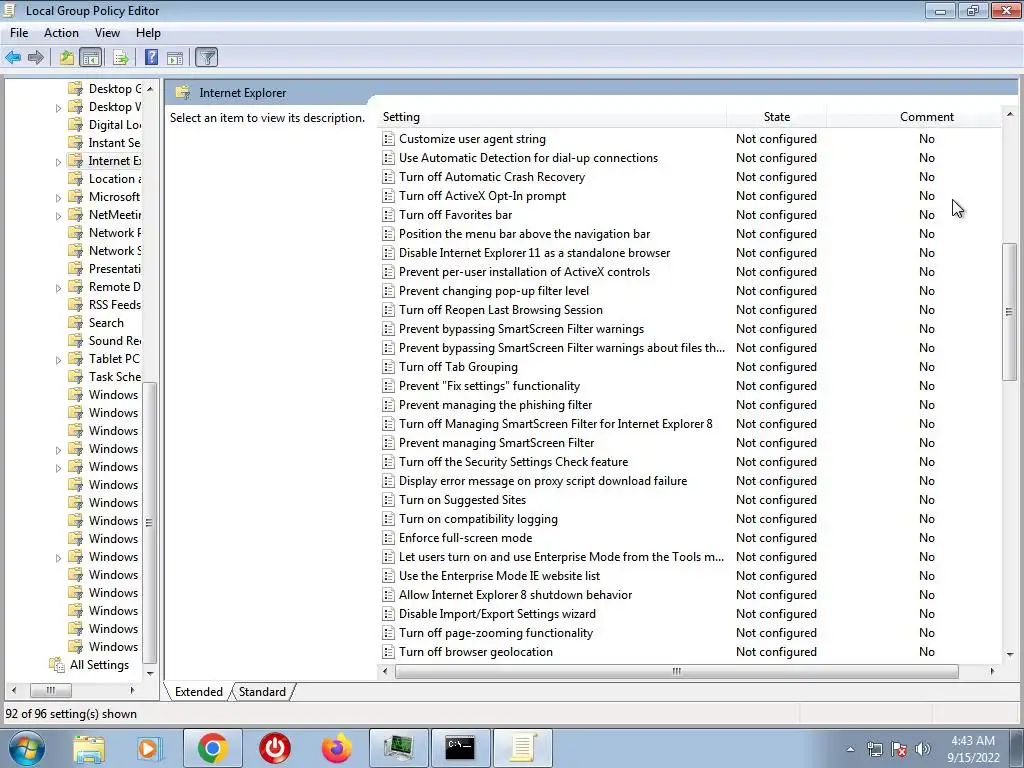The width and height of the screenshot is (1024, 768).
Task: Click the red power icon in taskbar
Action: coord(275,748)
